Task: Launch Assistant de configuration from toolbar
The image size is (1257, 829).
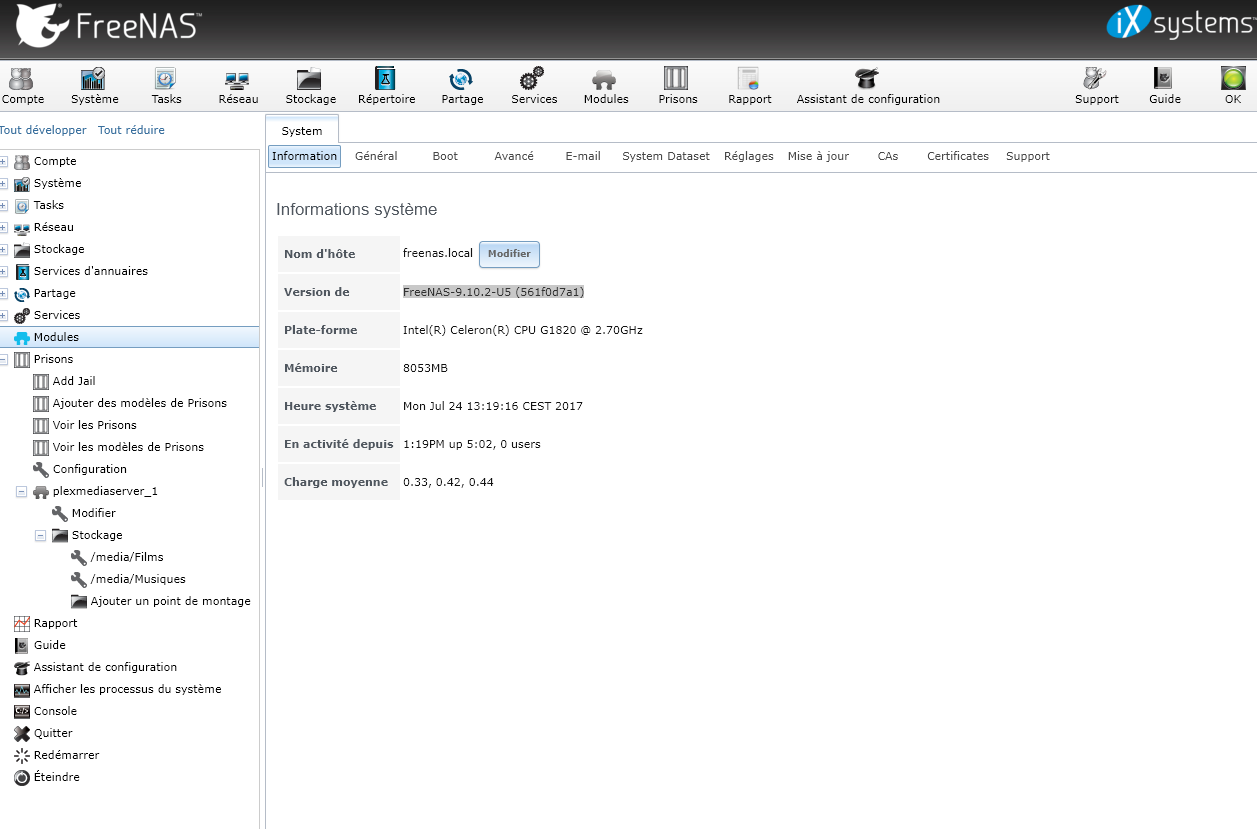Action: [x=867, y=86]
